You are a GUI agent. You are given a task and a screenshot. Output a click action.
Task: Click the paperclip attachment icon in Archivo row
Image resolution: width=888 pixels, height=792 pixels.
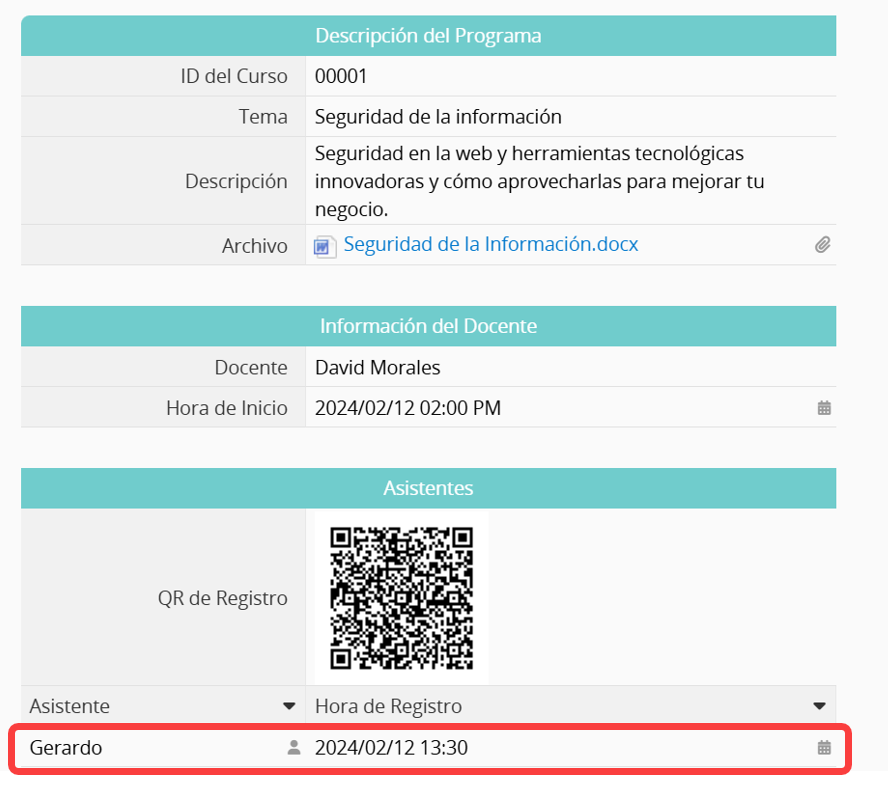pos(822,245)
